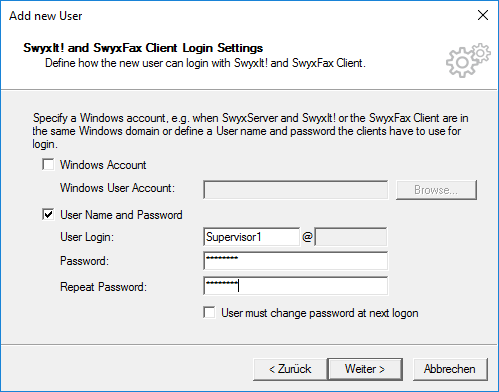This screenshot has height=392, width=499.
Task: Click the 'Add new User' title text
Action: coord(46,16)
